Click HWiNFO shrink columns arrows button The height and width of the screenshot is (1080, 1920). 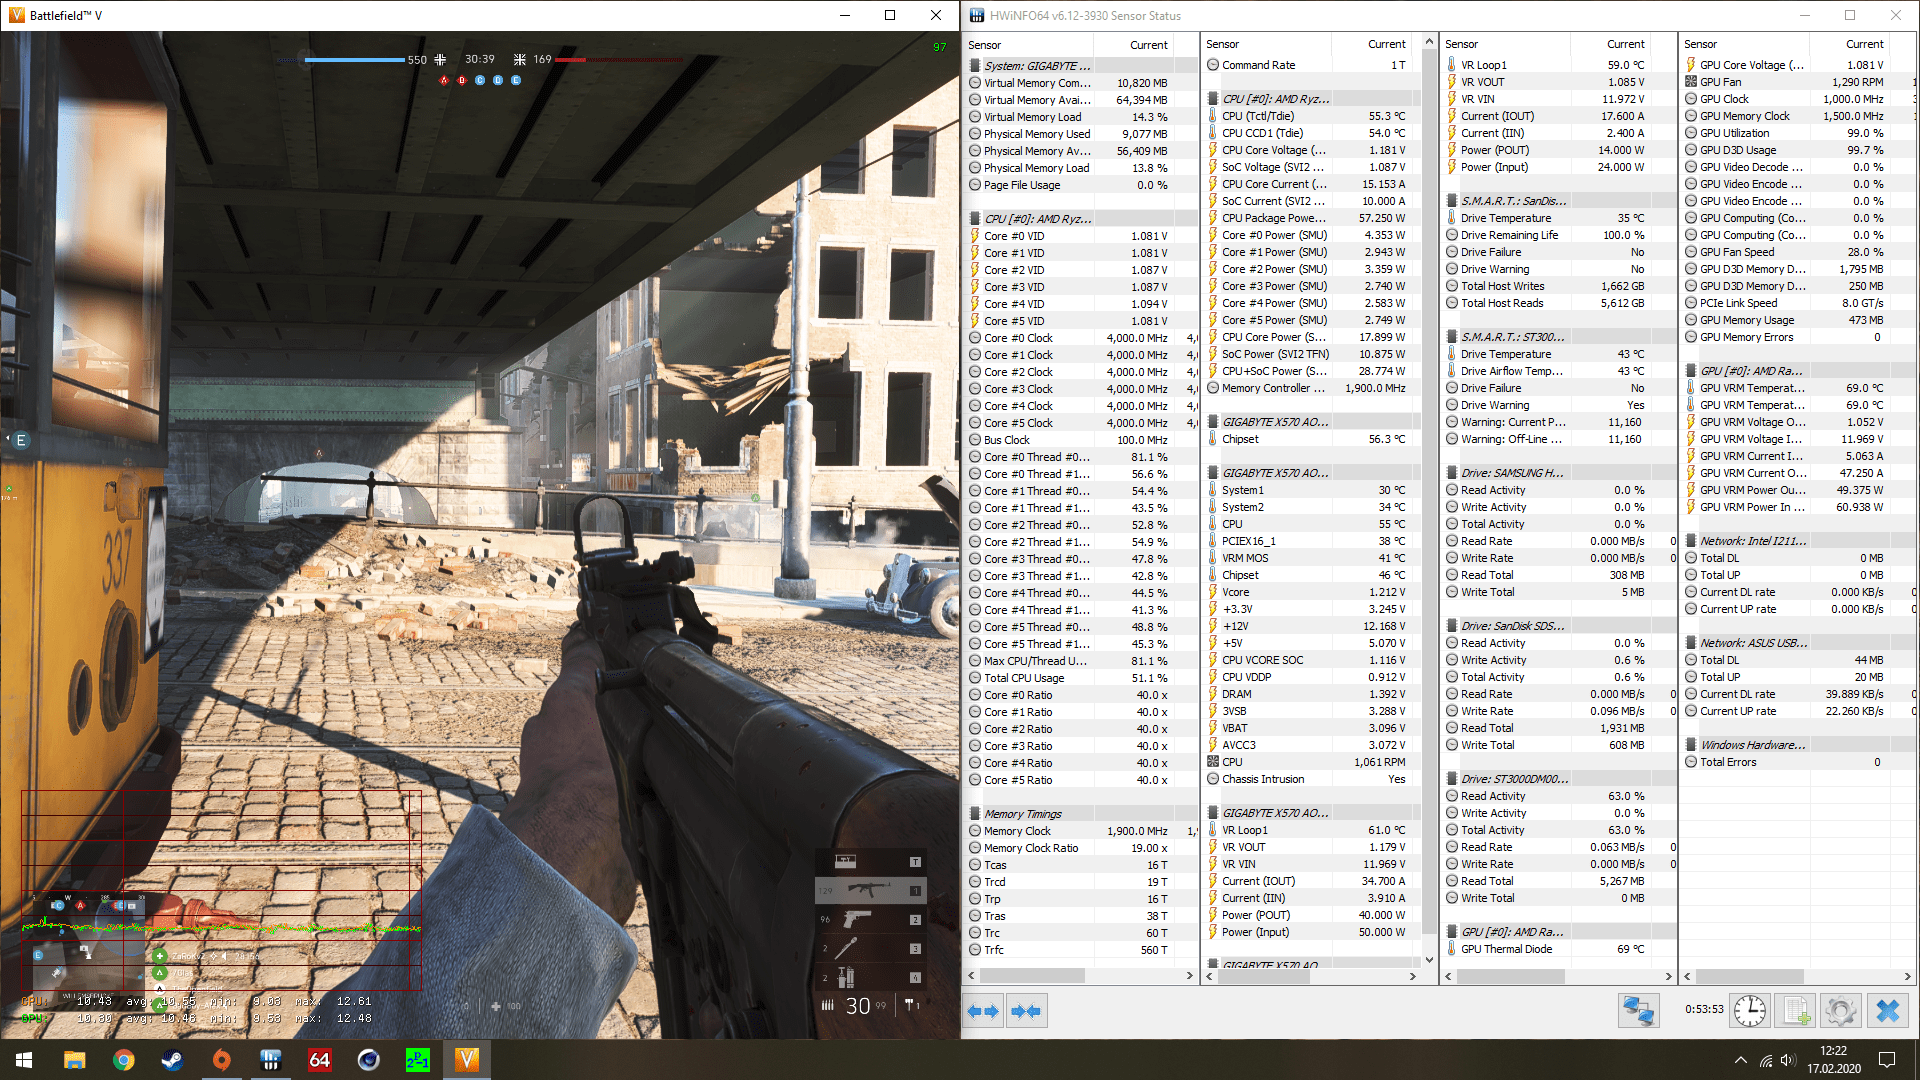(1026, 1011)
